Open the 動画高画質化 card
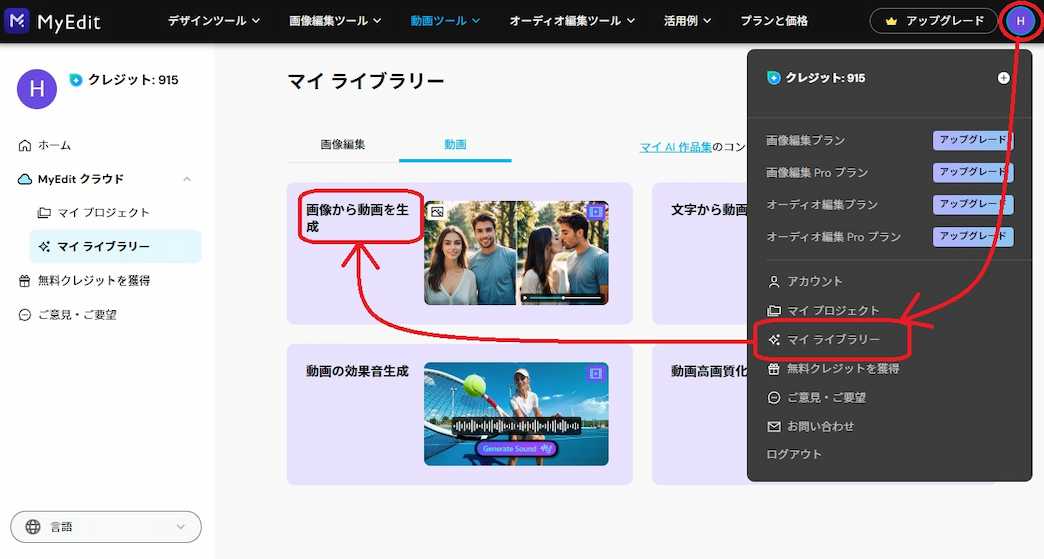Screen dimensions: 1044x559 700,415
